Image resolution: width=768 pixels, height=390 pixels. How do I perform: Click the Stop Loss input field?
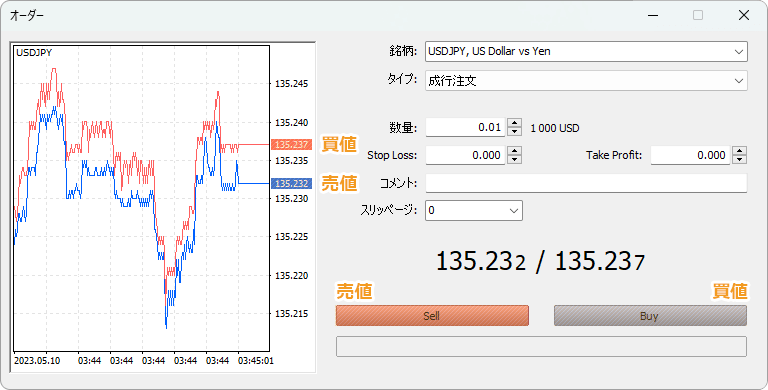[465, 155]
